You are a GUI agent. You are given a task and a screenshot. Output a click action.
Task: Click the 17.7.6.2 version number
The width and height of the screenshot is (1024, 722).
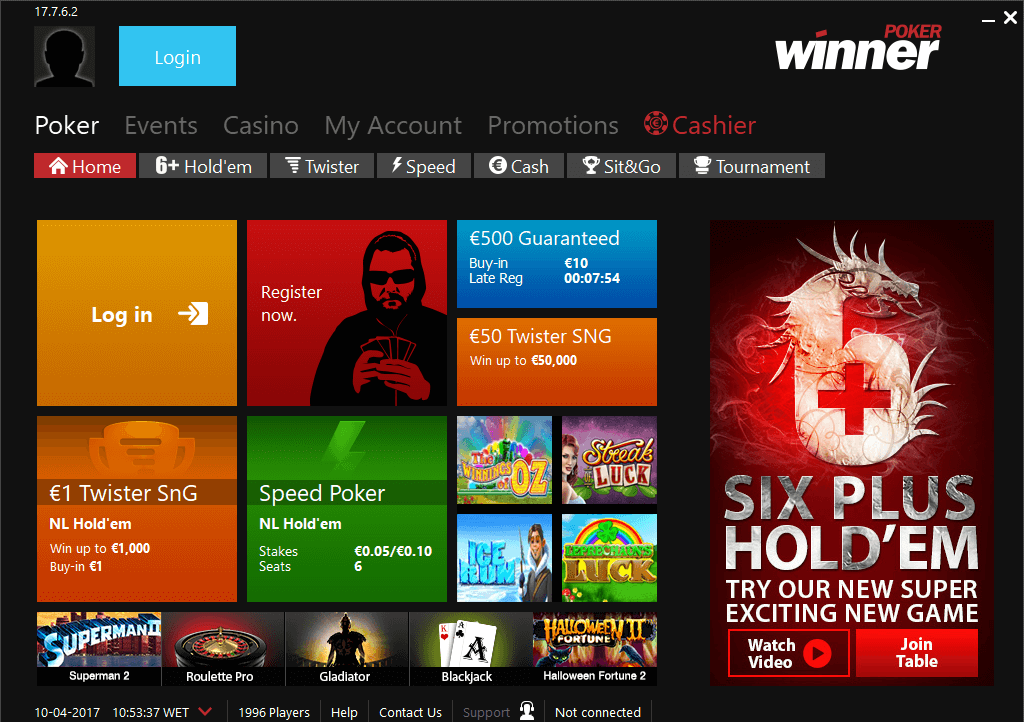click(x=56, y=12)
